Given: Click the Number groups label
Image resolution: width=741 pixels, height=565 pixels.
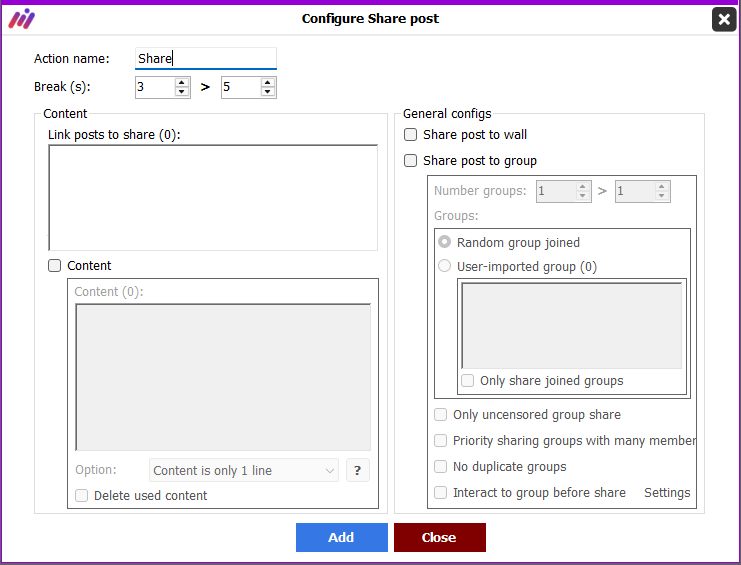Looking at the screenshot, I should [x=480, y=191].
